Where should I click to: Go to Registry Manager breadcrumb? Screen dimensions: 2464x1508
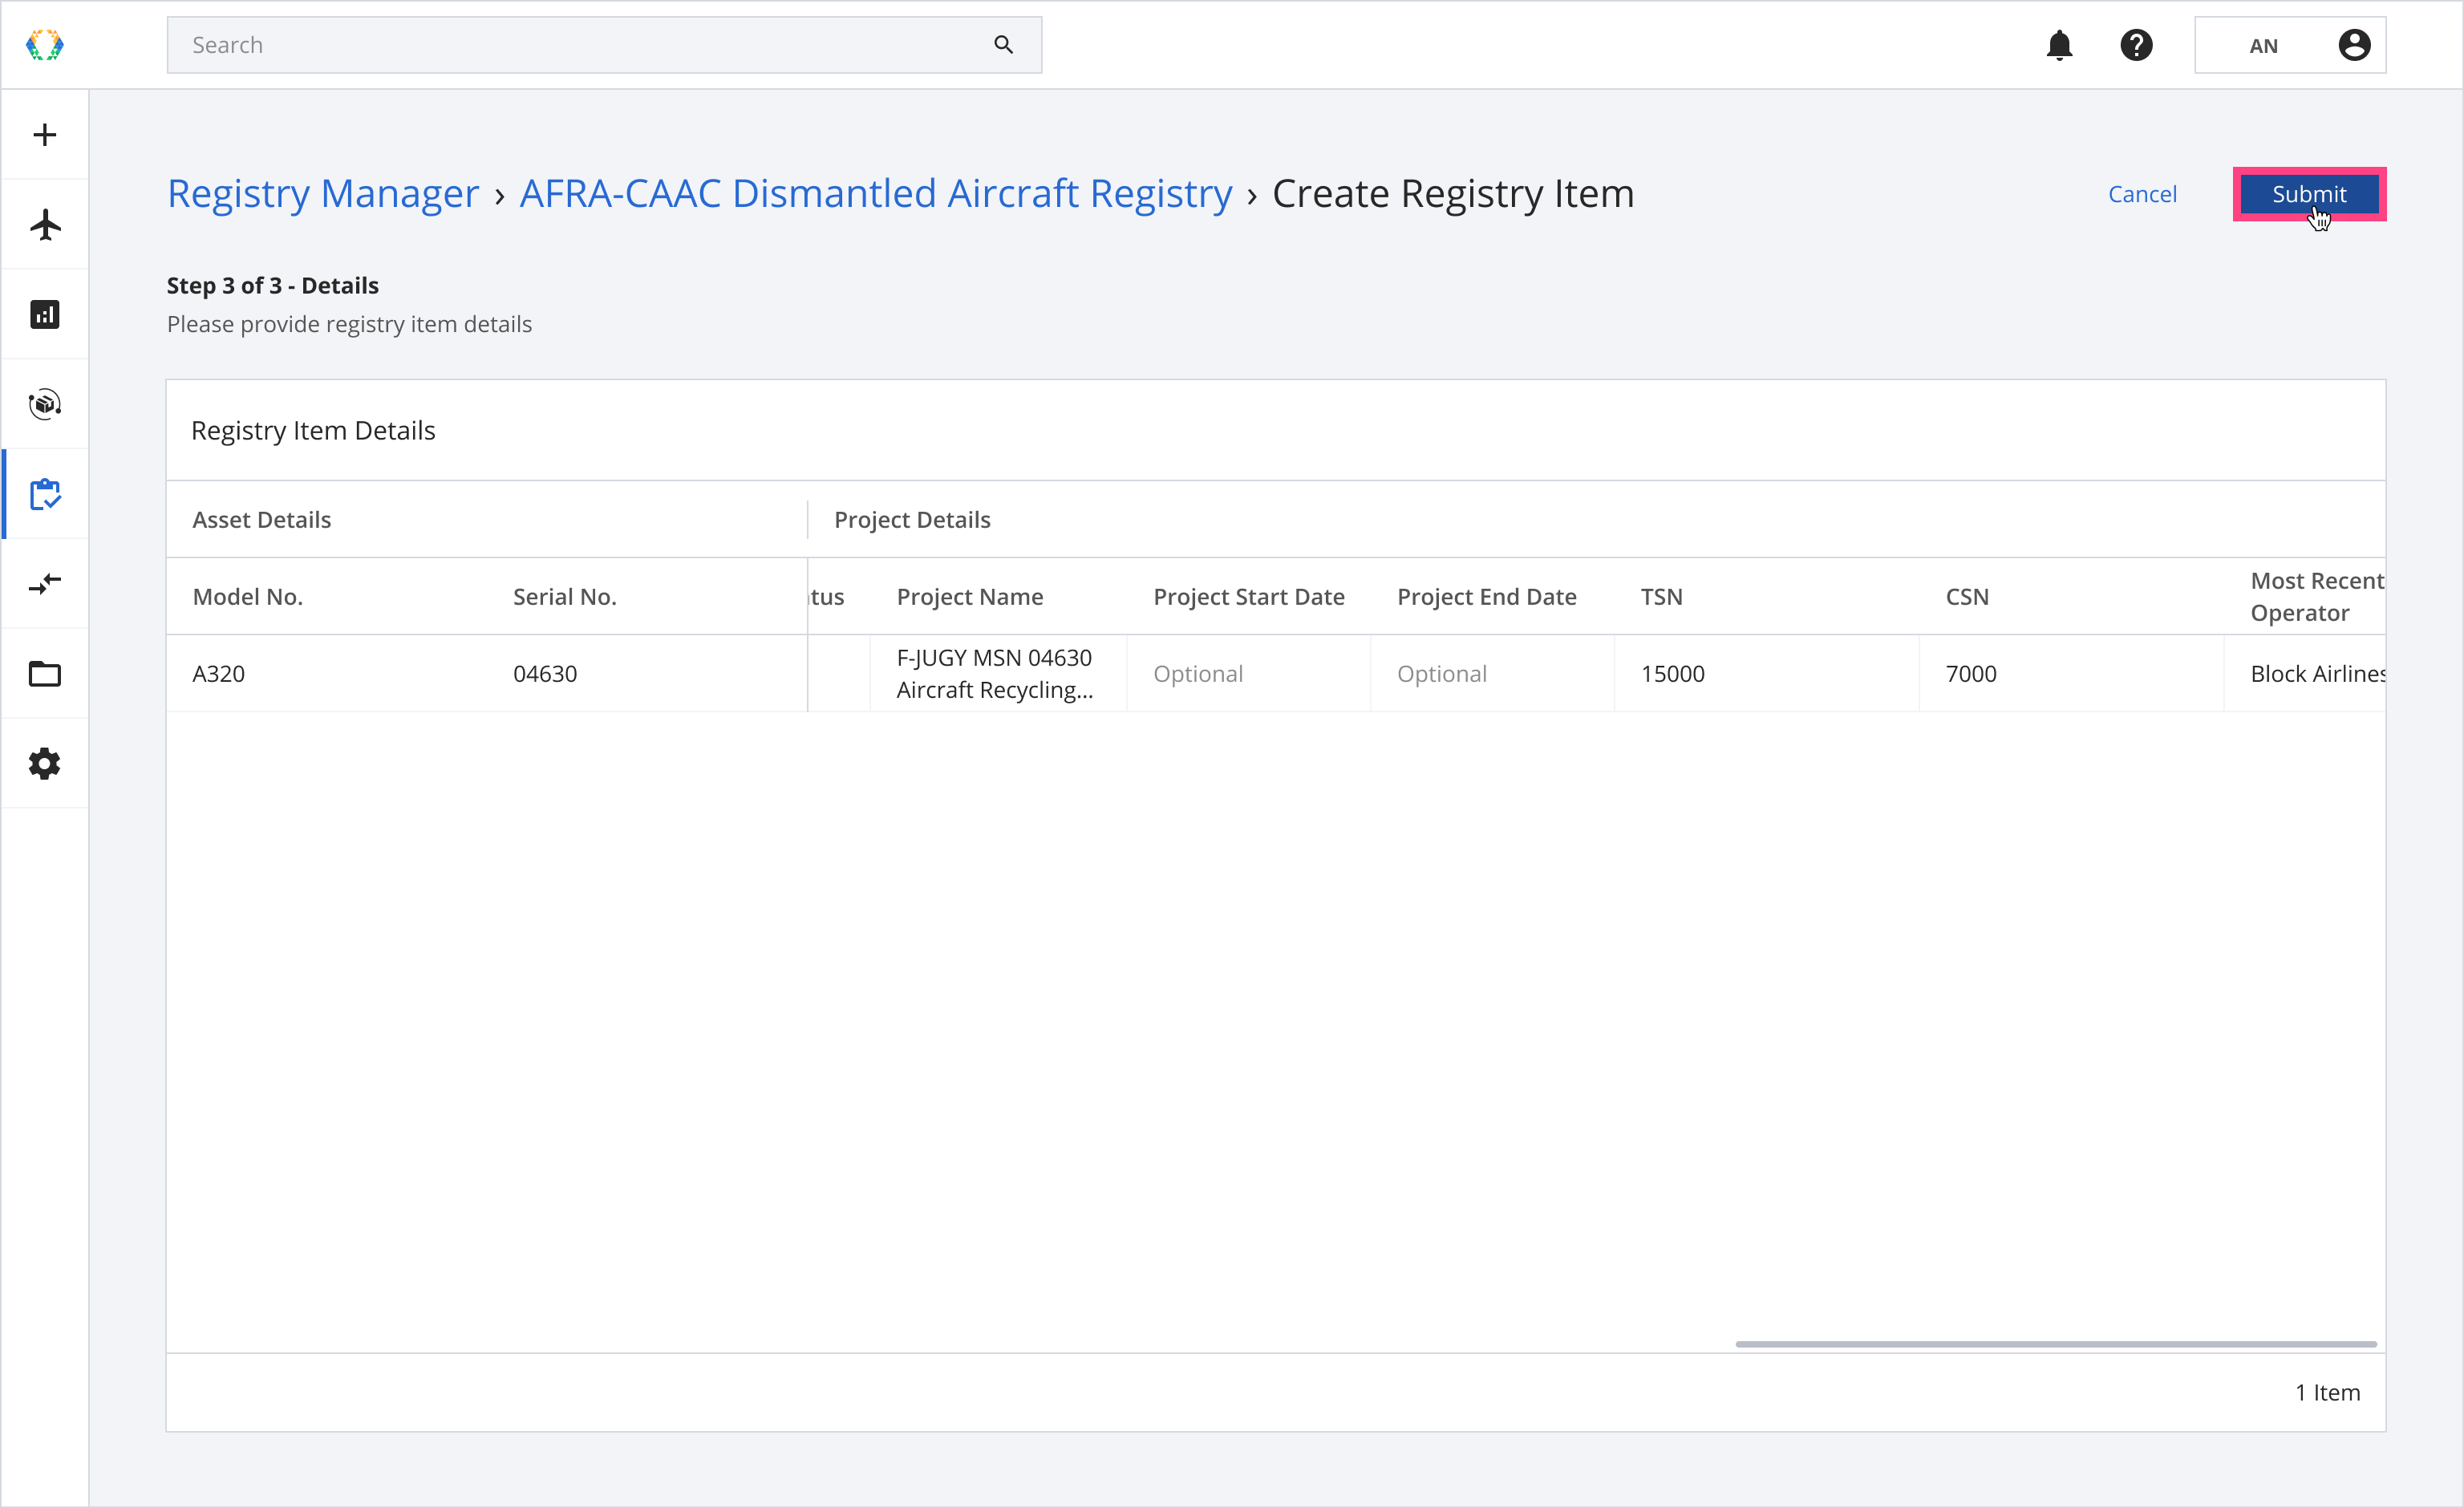tap(323, 194)
